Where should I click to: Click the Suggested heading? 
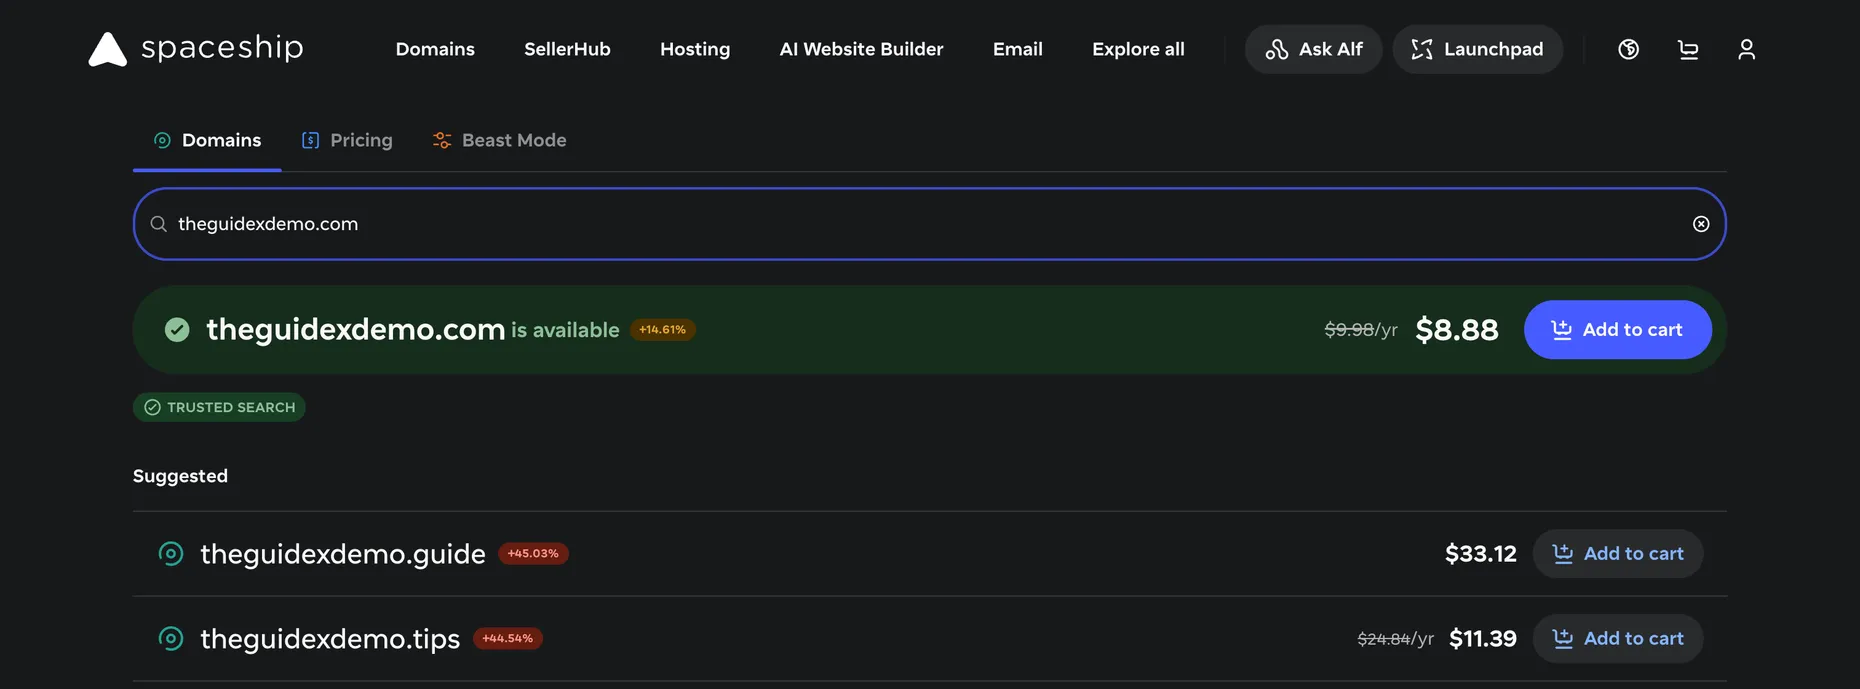click(x=180, y=476)
